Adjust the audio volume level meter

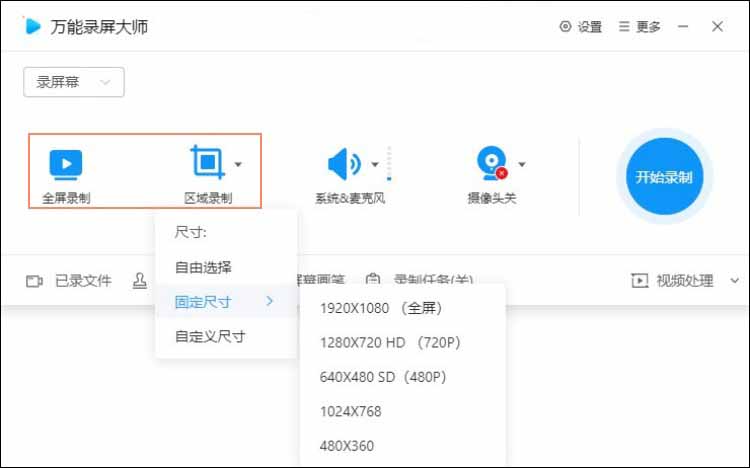389,164
